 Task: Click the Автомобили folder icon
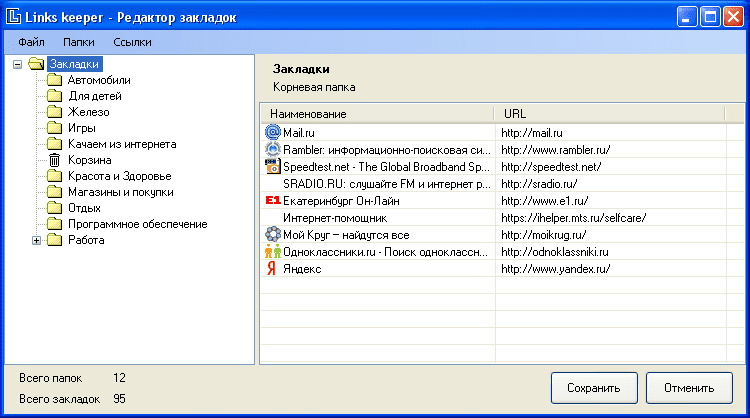coord(55,80)
